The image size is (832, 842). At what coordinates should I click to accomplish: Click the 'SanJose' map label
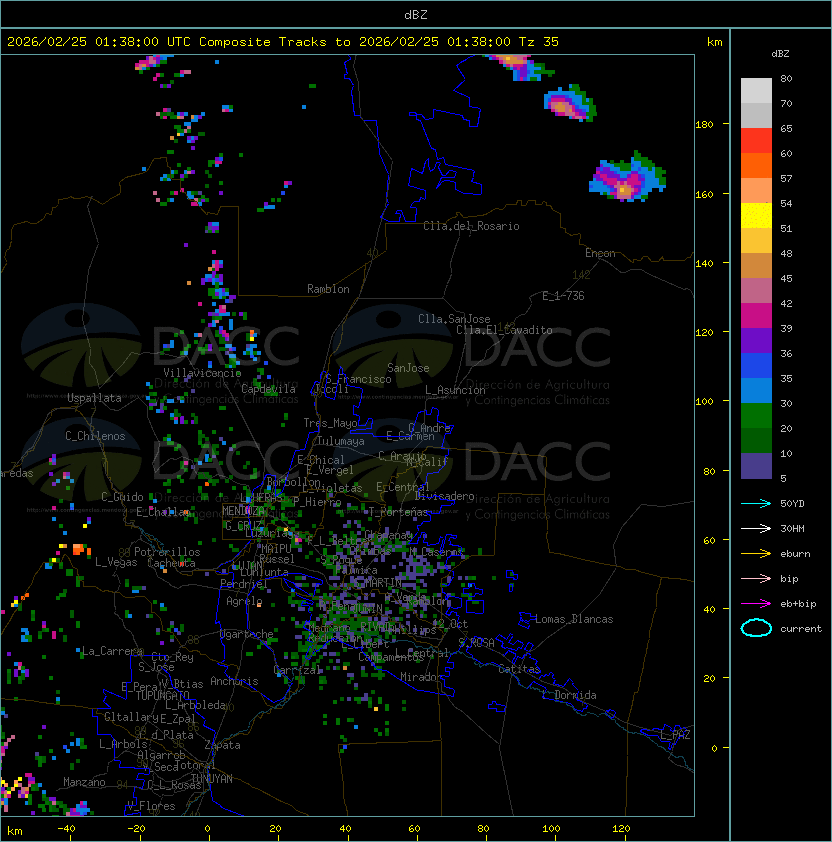click(408, 368)
